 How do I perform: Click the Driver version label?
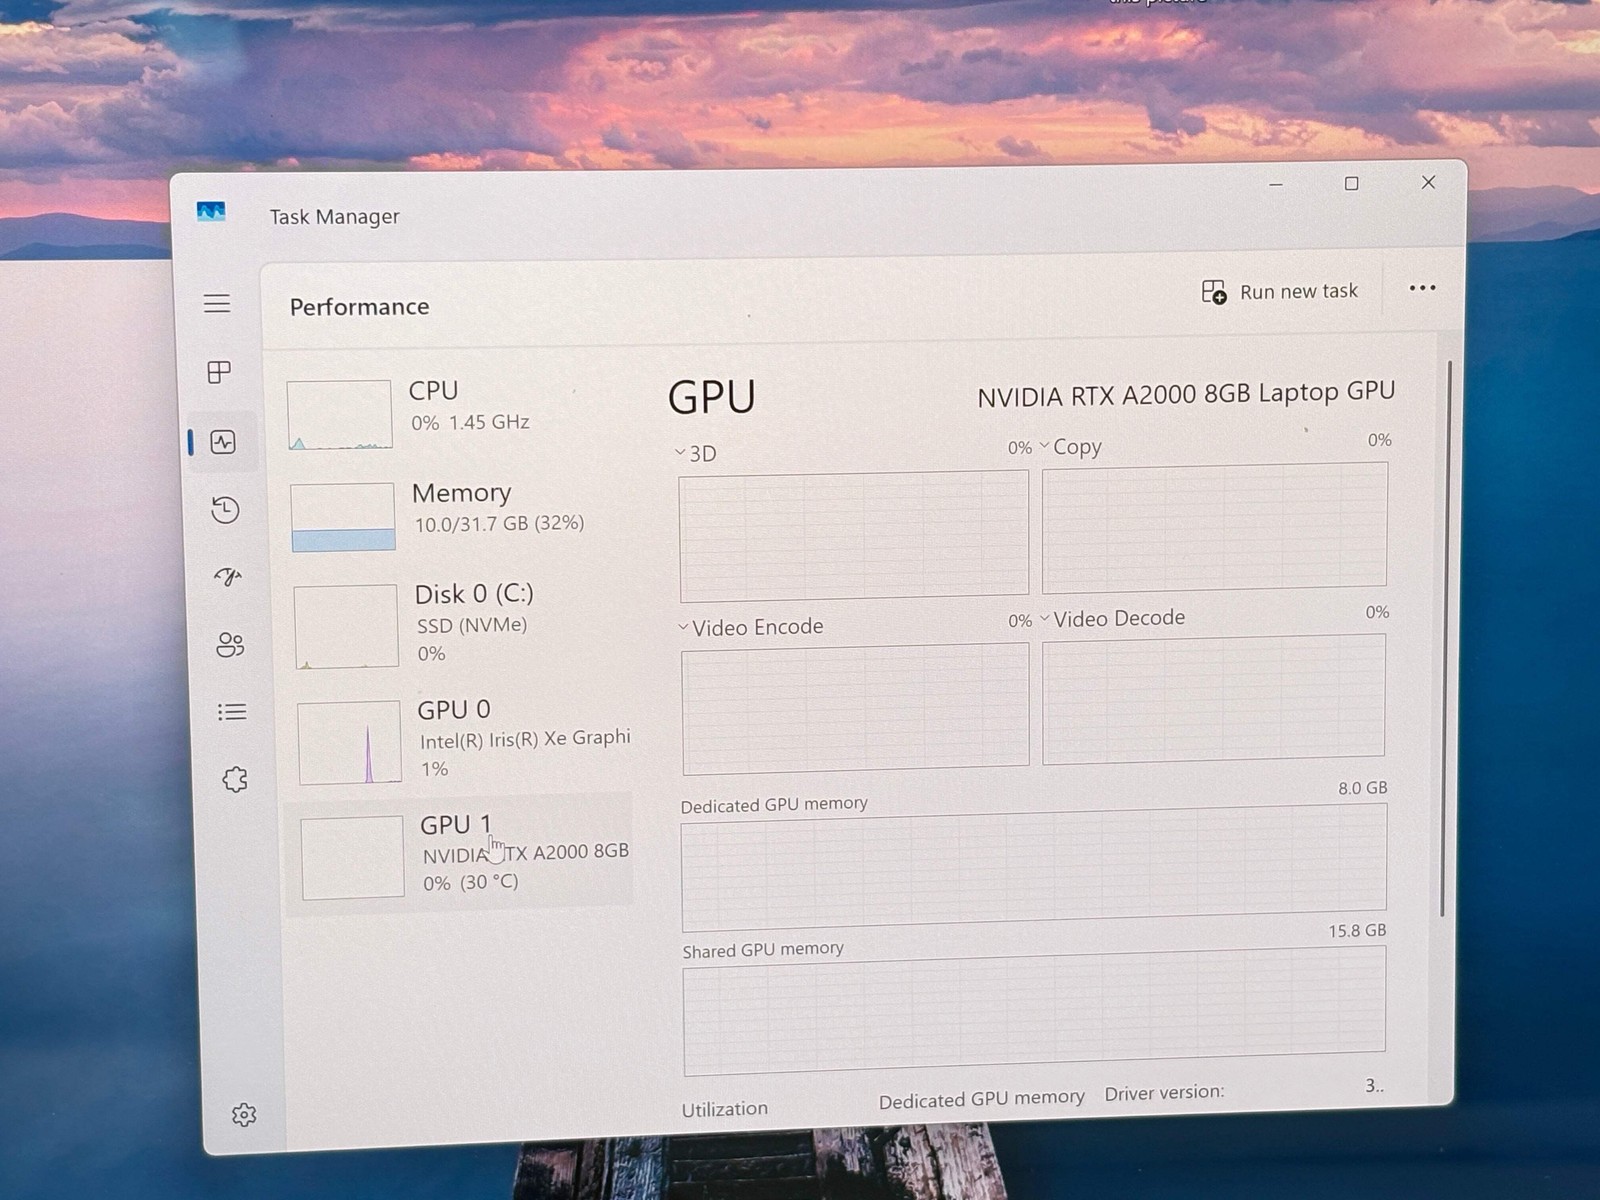1164,1093
